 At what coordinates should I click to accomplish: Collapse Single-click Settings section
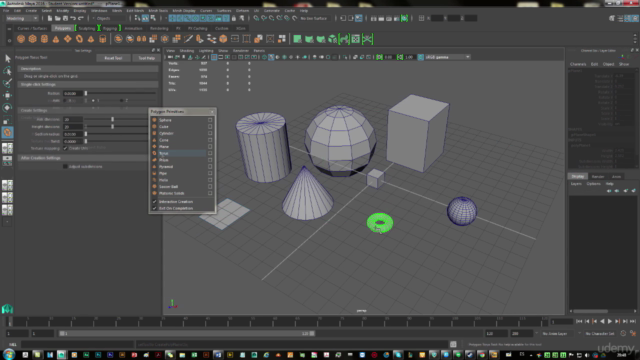point(88,84)
